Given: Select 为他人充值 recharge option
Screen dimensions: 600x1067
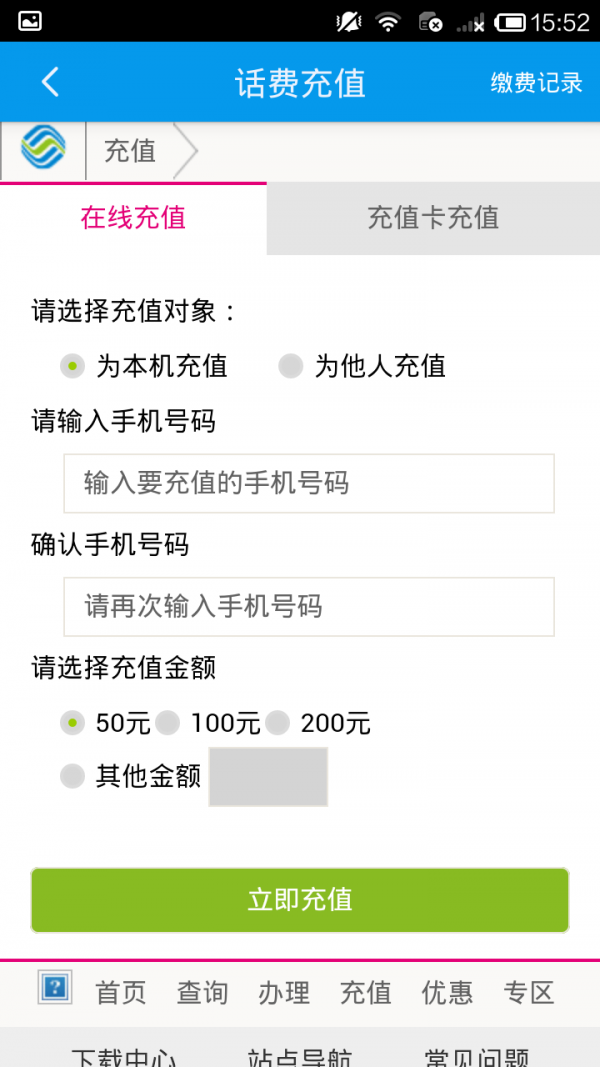Looking at the screenshot, I should tap(290, 367).
